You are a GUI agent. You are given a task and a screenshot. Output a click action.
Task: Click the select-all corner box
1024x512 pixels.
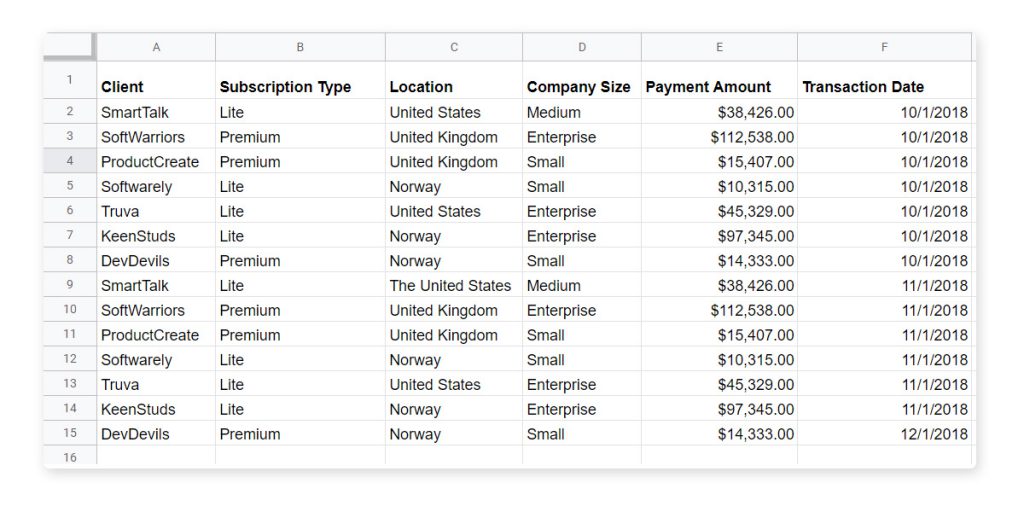click(70, 46)
